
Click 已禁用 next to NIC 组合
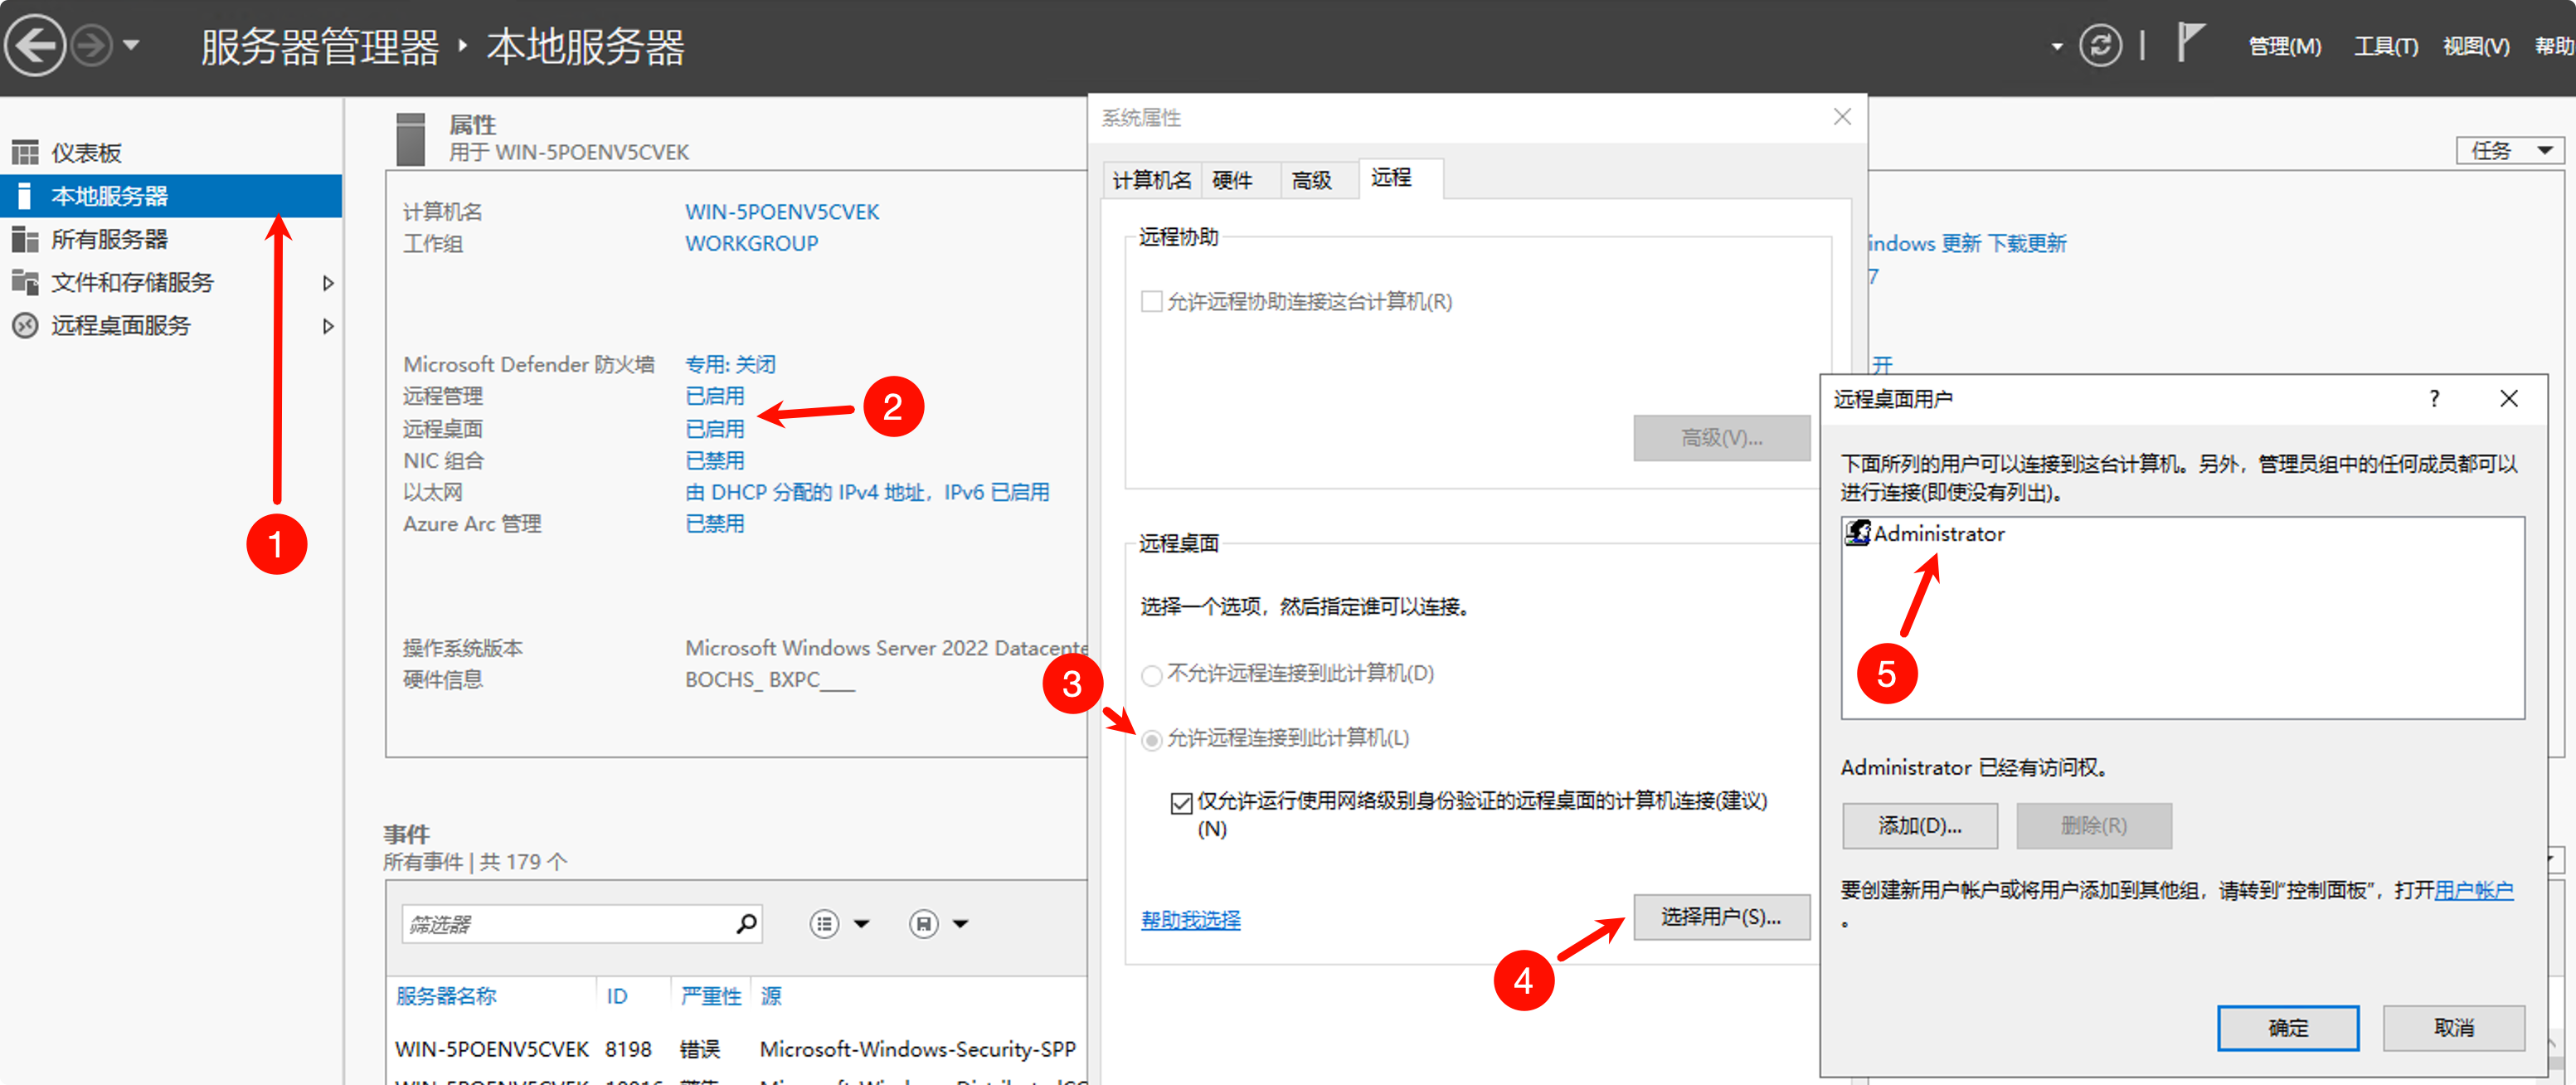coord(715,461)
